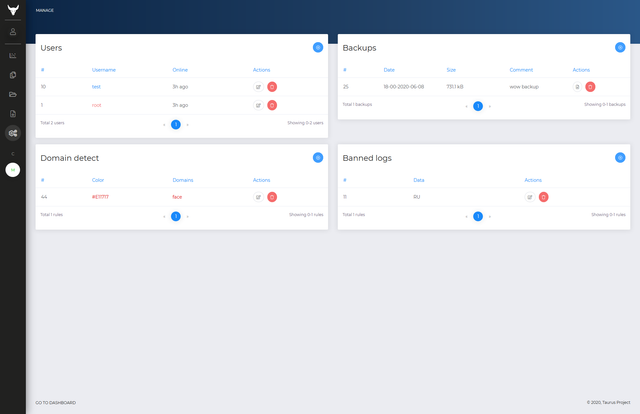This screenshot has height=414, width=640.
Task: Go to page 1 in Banned logs pagination
Action: [x=478, y=216]
